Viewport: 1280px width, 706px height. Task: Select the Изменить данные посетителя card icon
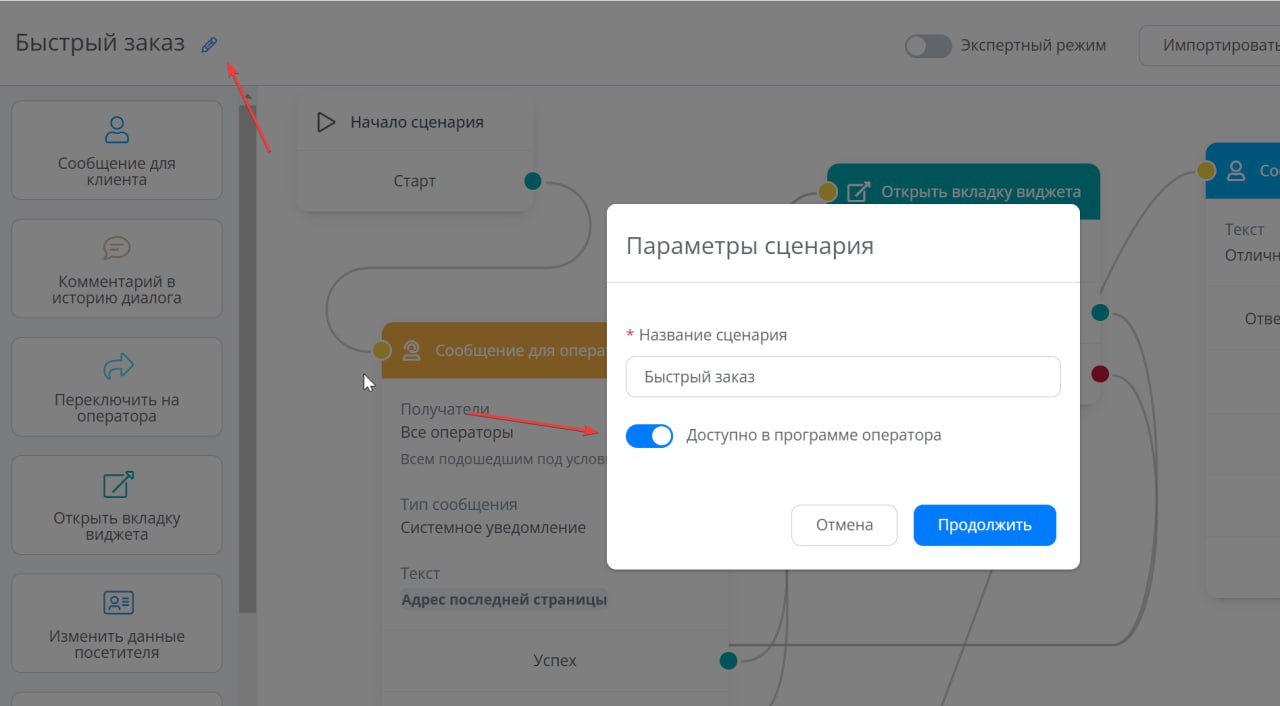point(117,603)
